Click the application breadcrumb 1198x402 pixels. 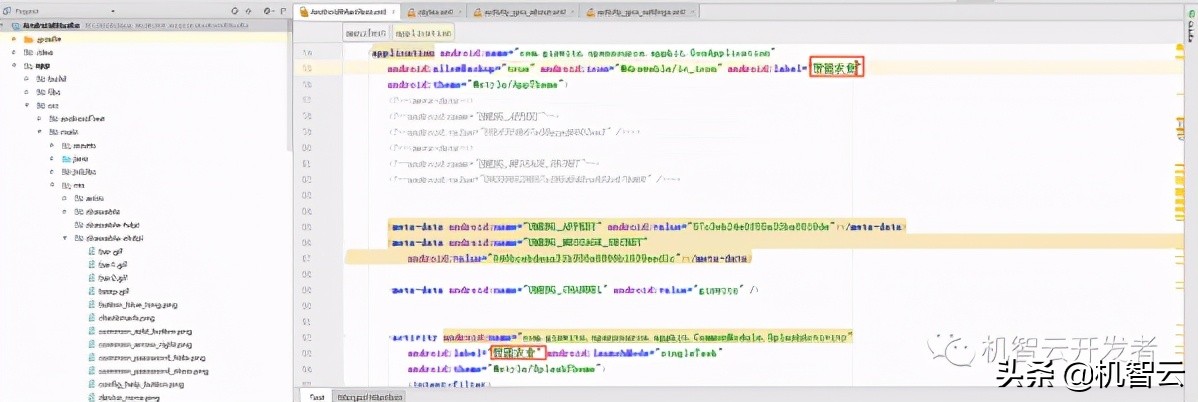click(x=423, y=33)
